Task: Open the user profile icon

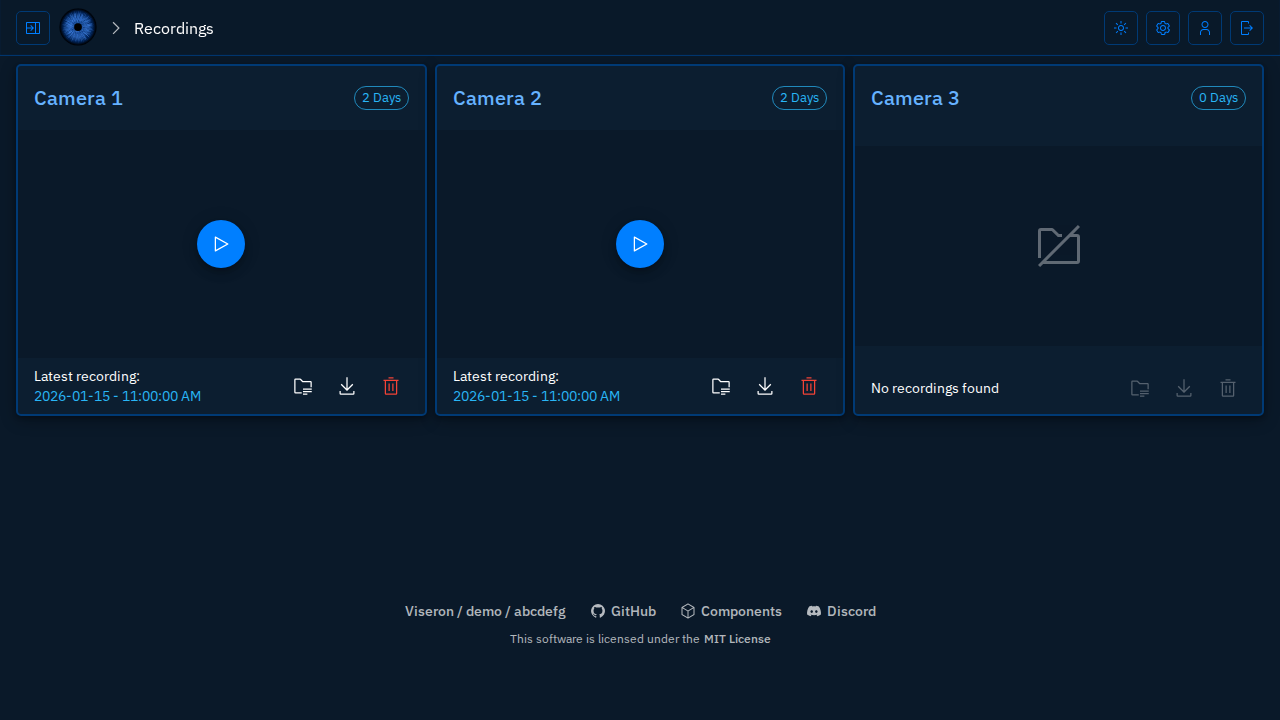Action: tap(1205, 28)
